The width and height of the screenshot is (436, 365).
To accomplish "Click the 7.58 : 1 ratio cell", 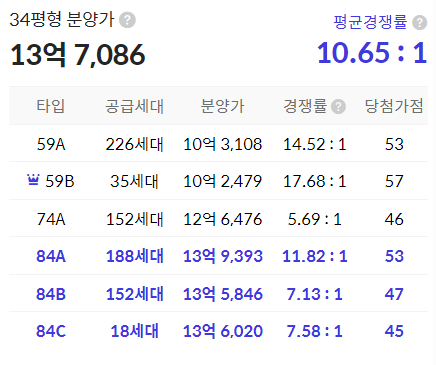I will pyautogui.click(x=315, y=331).
